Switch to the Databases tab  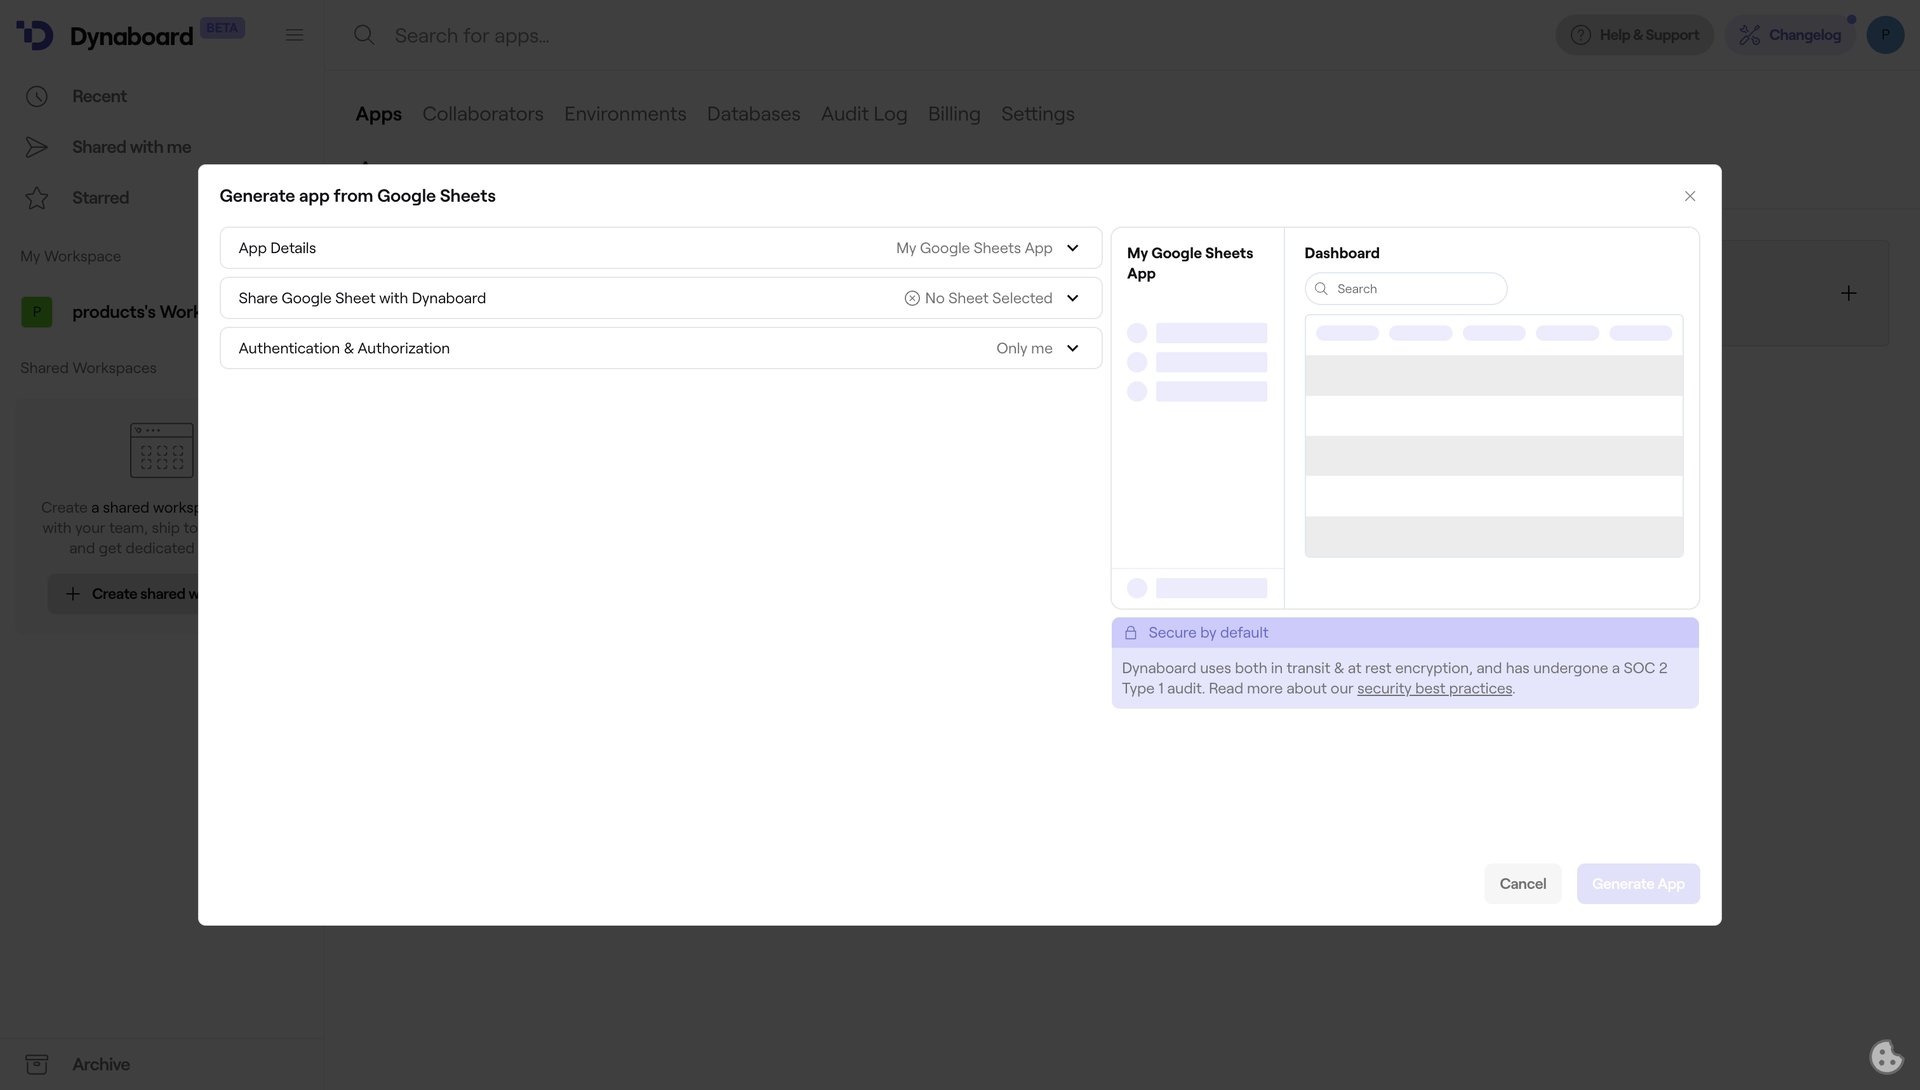[753, 114]
